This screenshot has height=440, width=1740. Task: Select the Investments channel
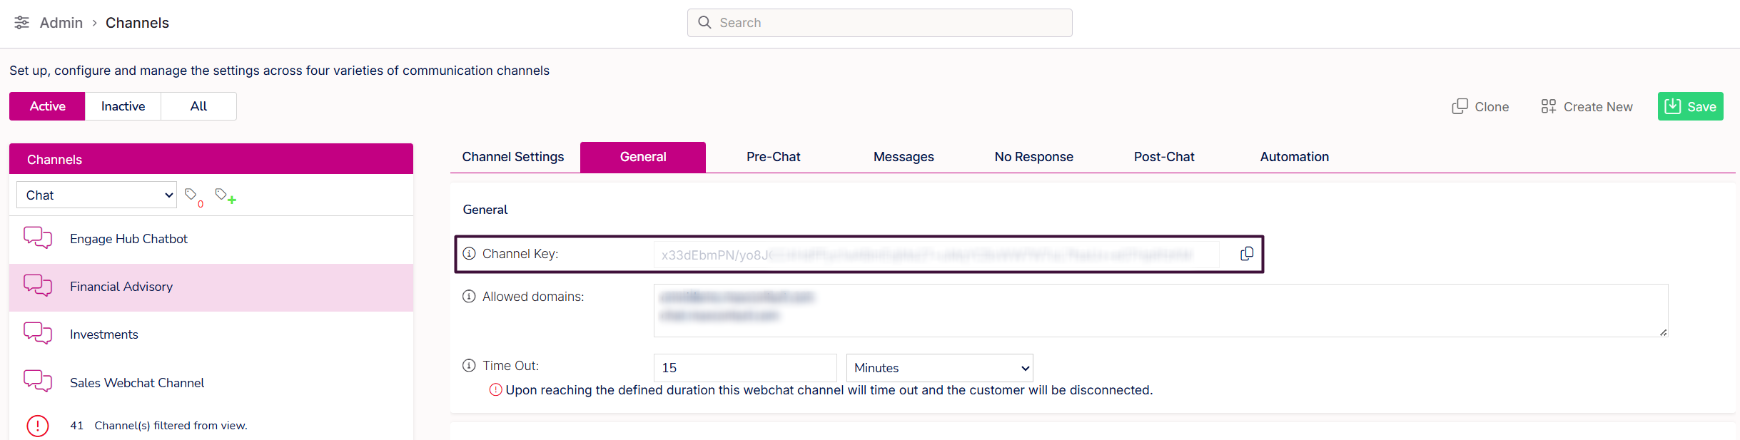point(104,335)
